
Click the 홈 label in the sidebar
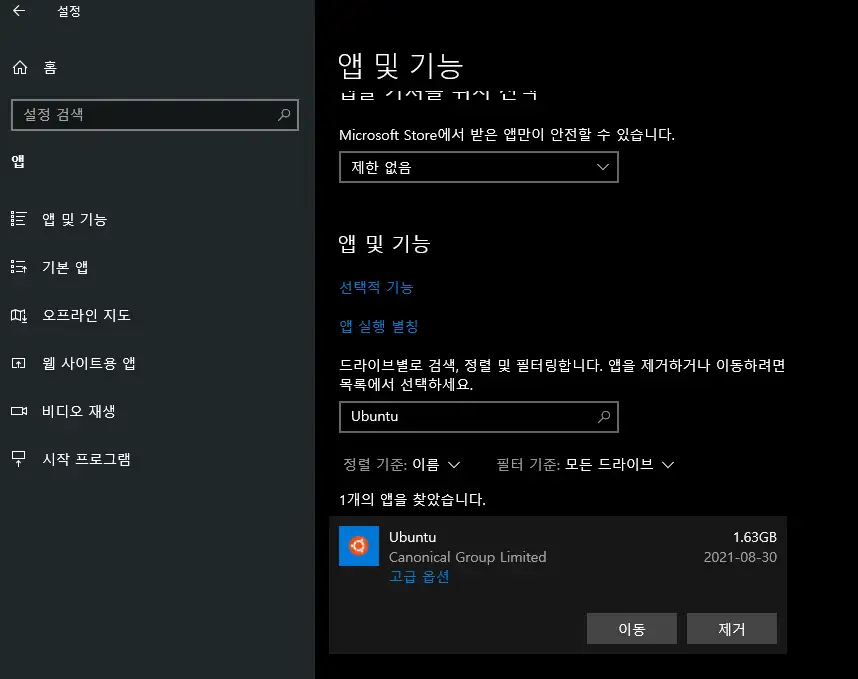point(50,67)
